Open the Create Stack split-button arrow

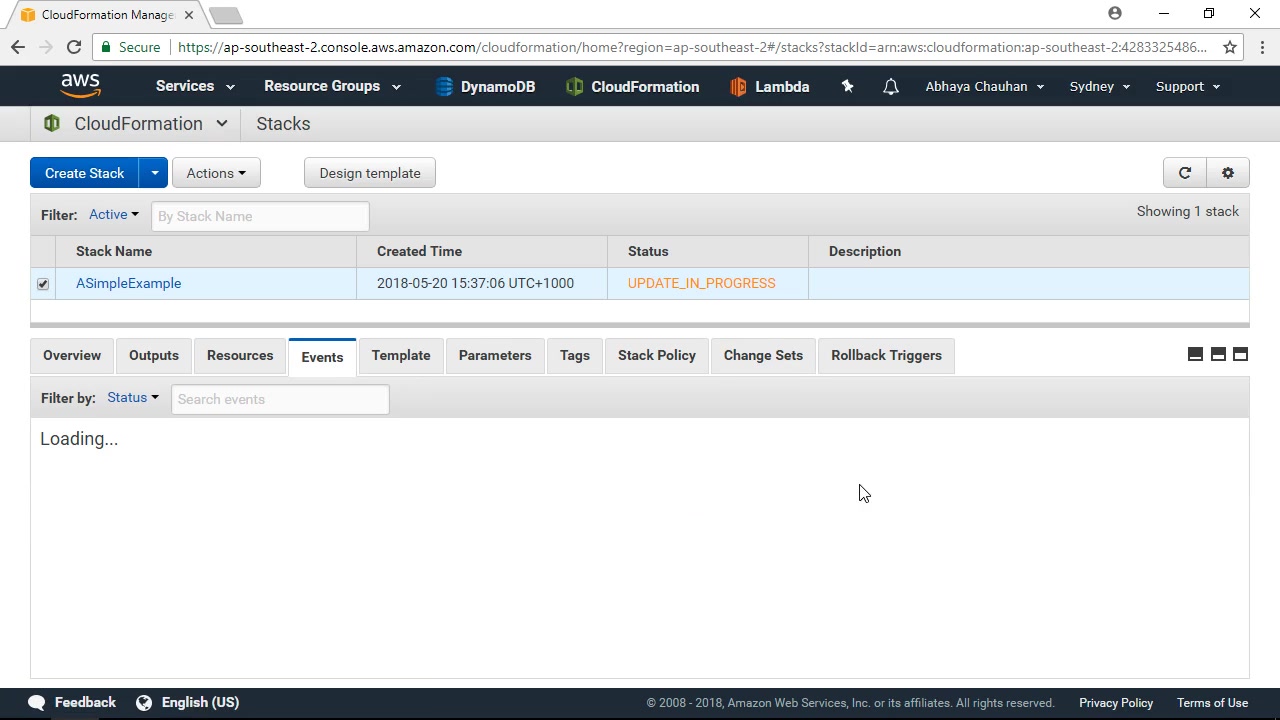154,173
